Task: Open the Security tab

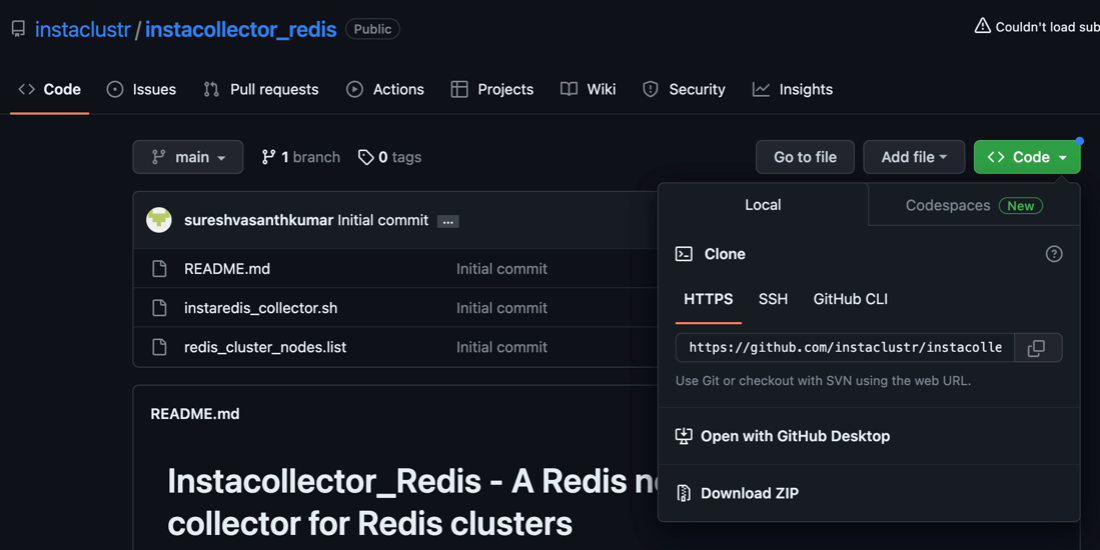Action: [x=683, y=89]
